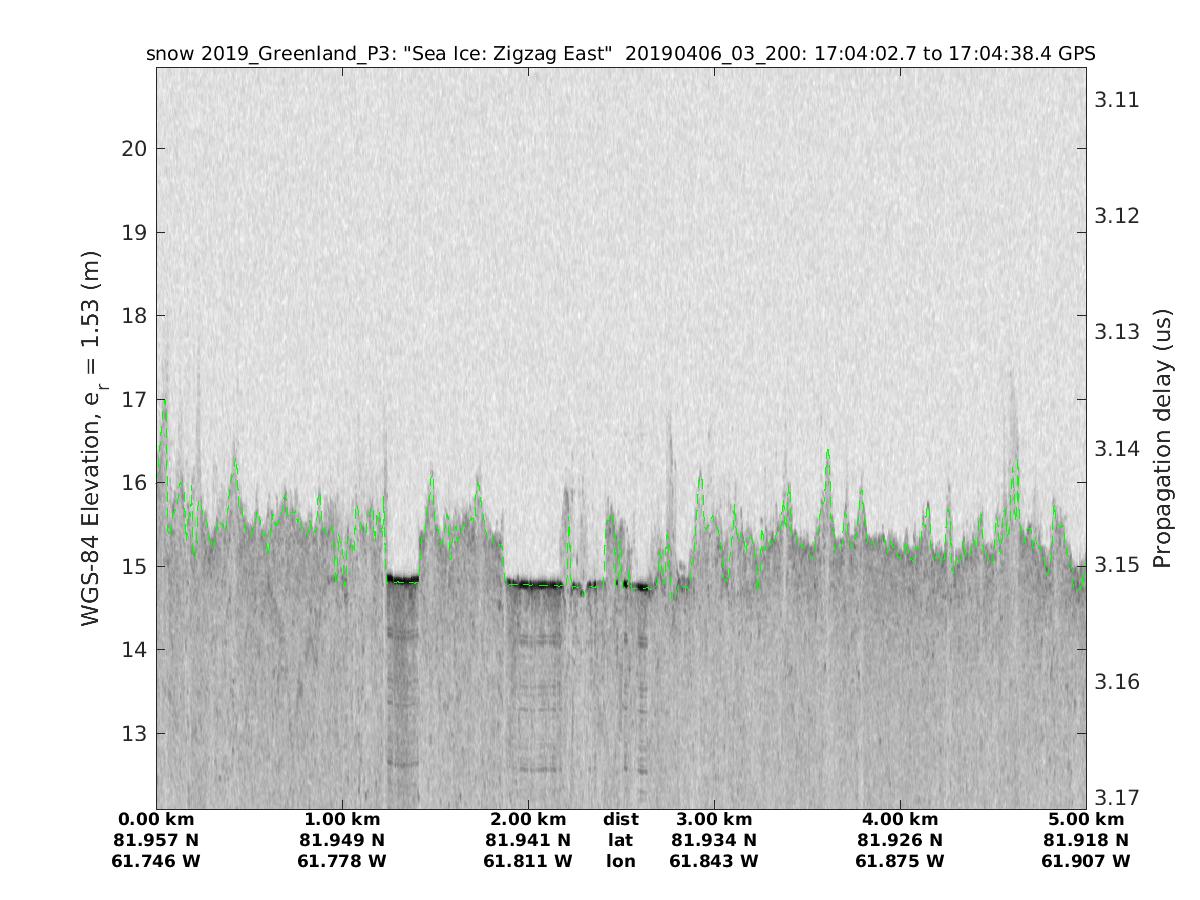Click the 0.00 km distance label
This screenshot has height=900, width=1200.
point(157,820)
